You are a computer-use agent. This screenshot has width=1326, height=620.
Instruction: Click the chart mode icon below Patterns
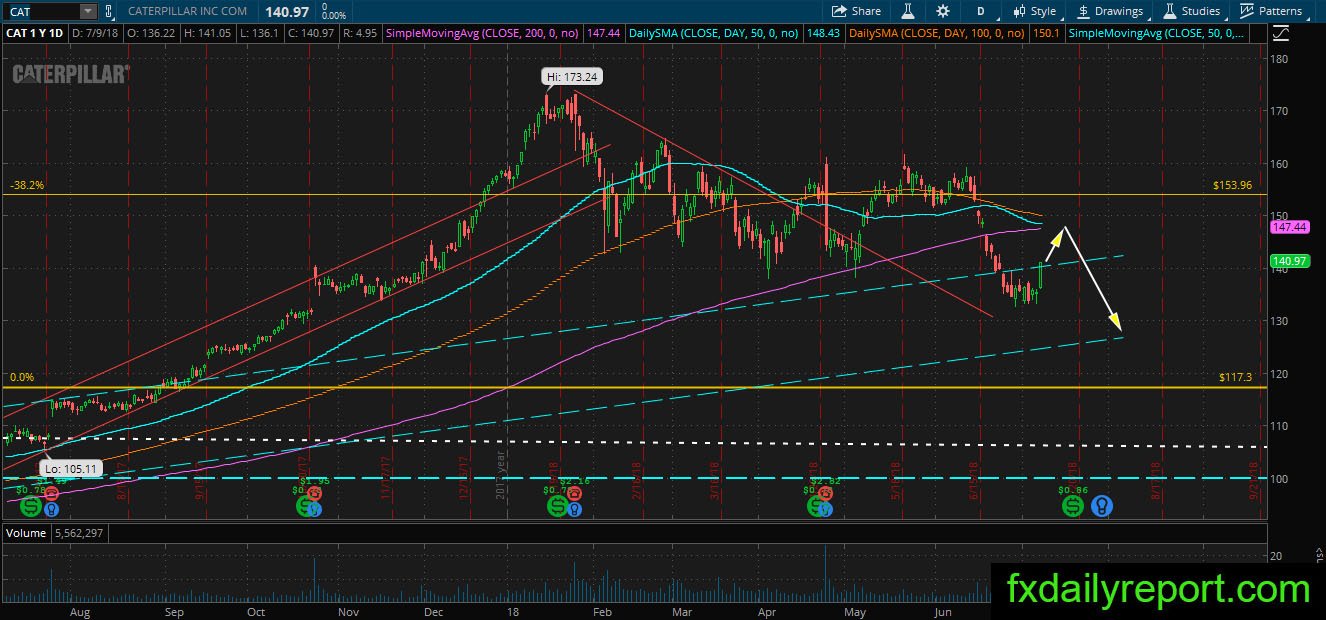click(x=1282, y=33)
